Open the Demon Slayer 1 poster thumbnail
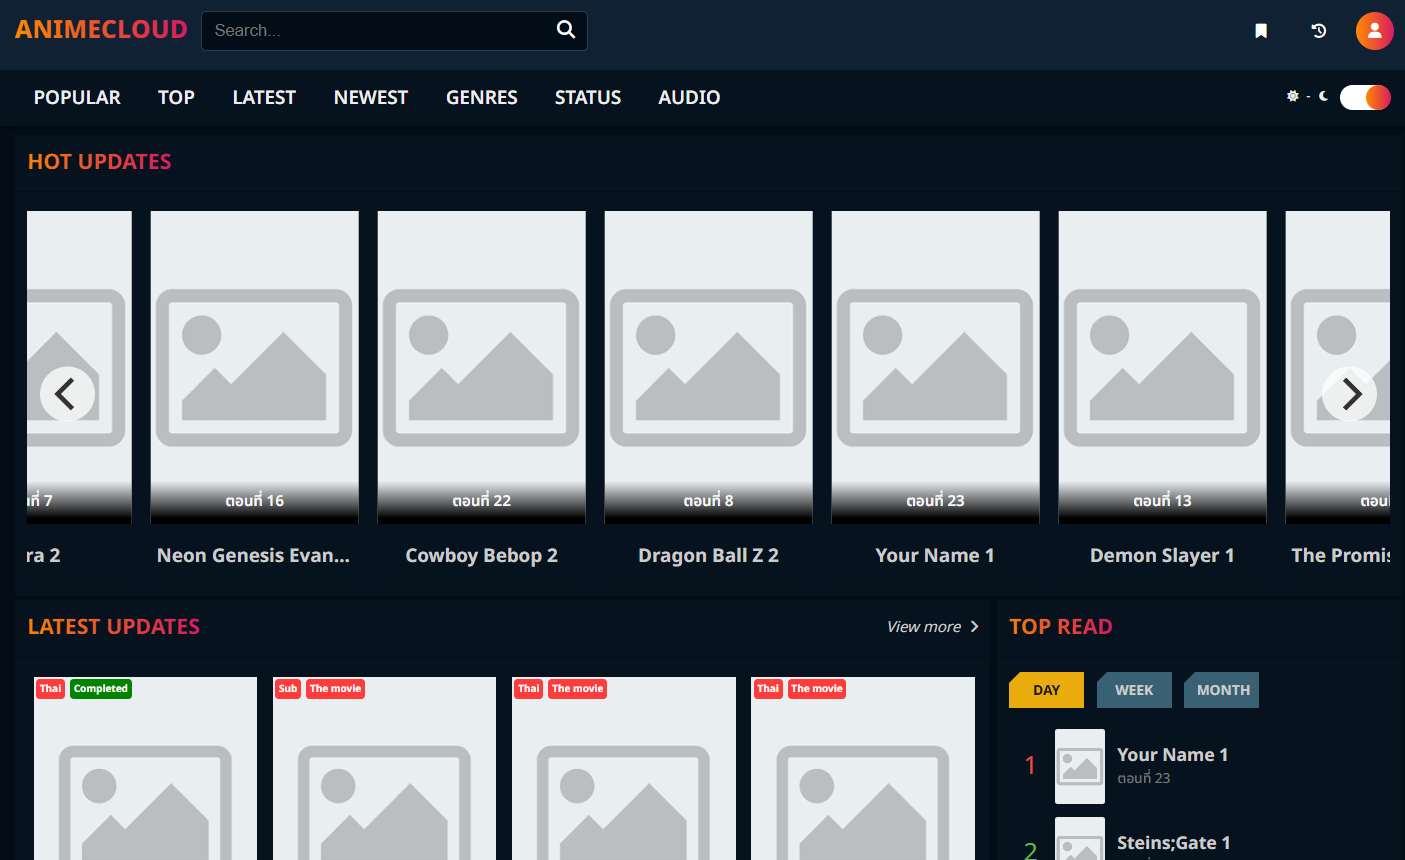This screenshot has width=1405, height=860. [x=1162, y=366]
